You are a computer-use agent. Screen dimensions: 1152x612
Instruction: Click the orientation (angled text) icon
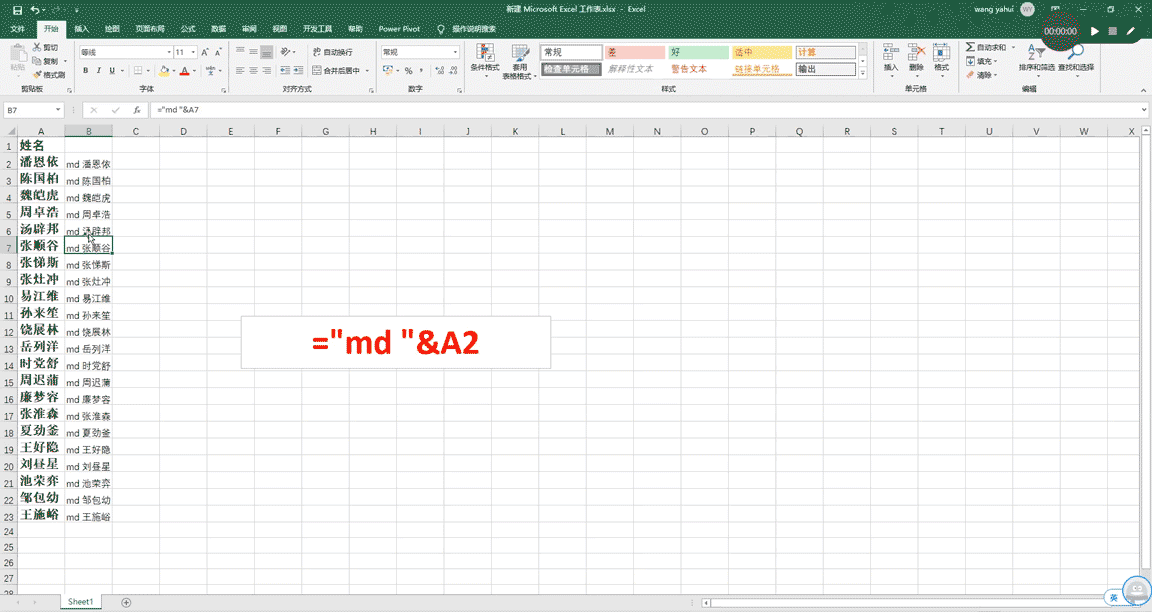click(x=285, y=52)
